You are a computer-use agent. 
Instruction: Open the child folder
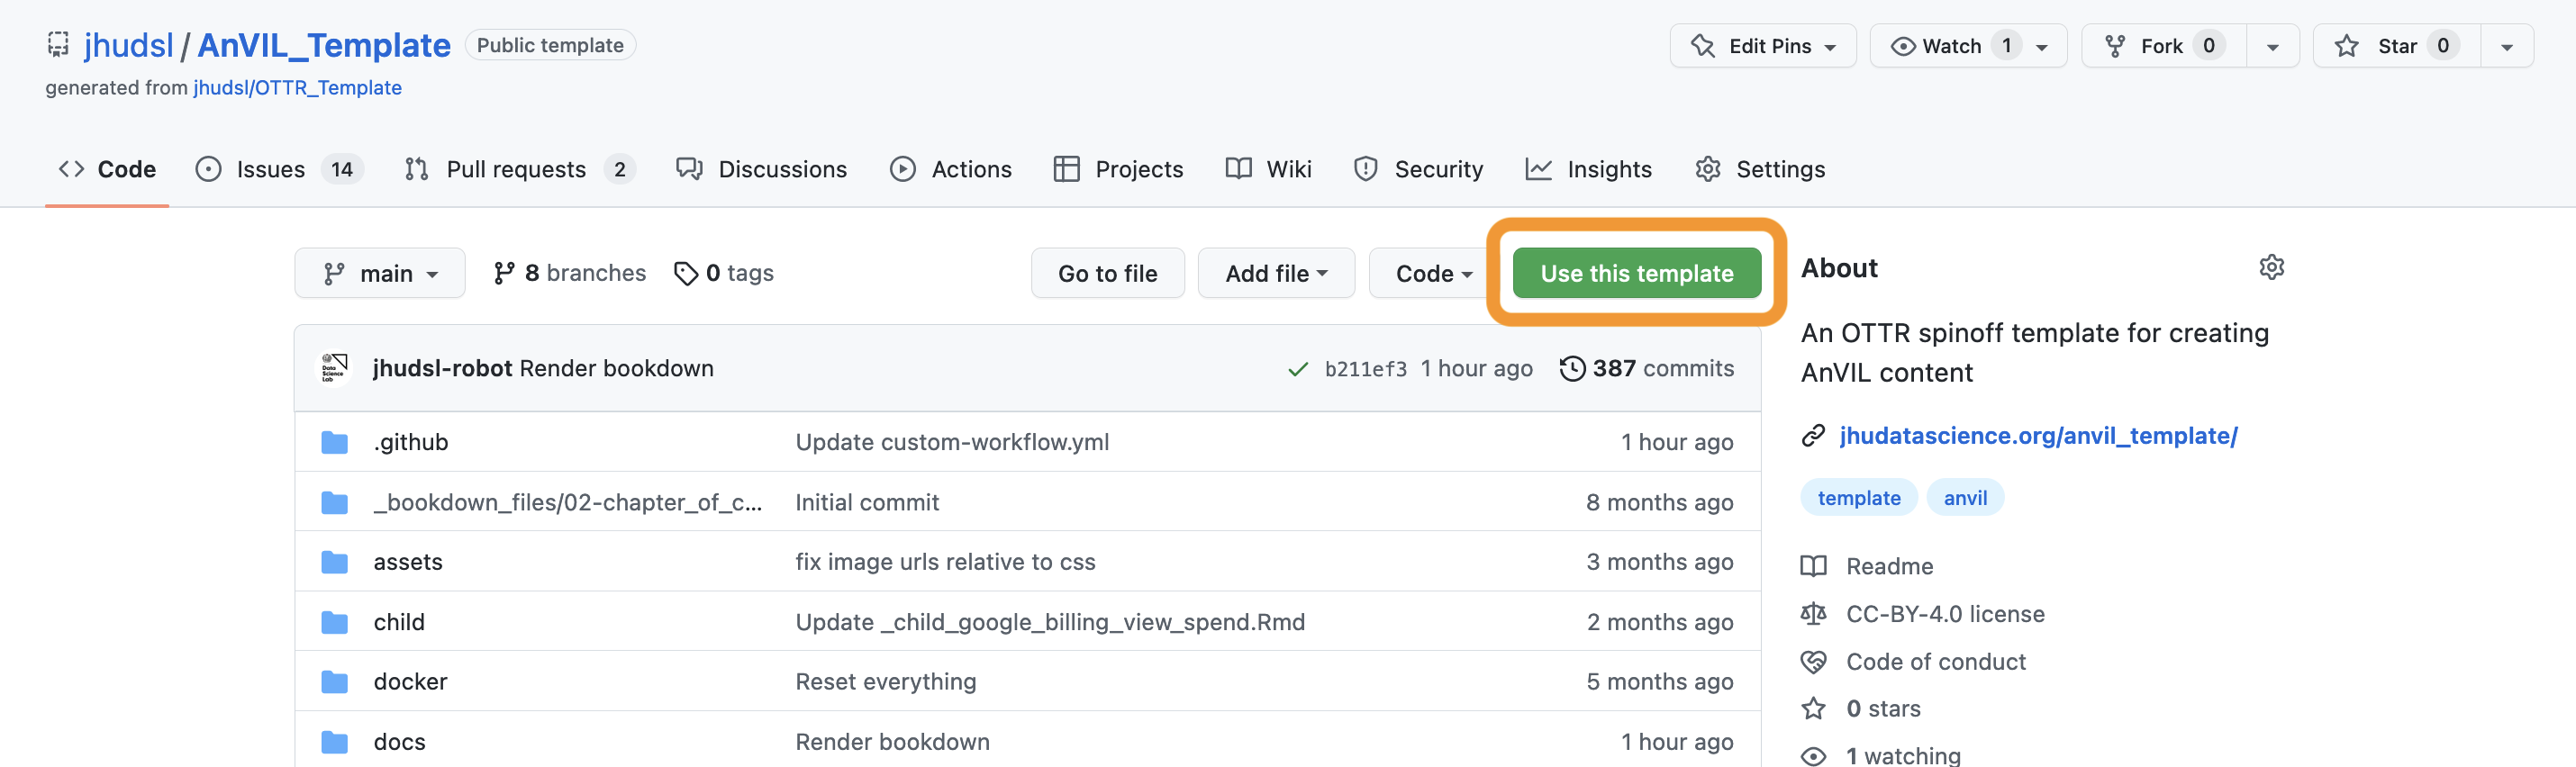tap(399, 622)
